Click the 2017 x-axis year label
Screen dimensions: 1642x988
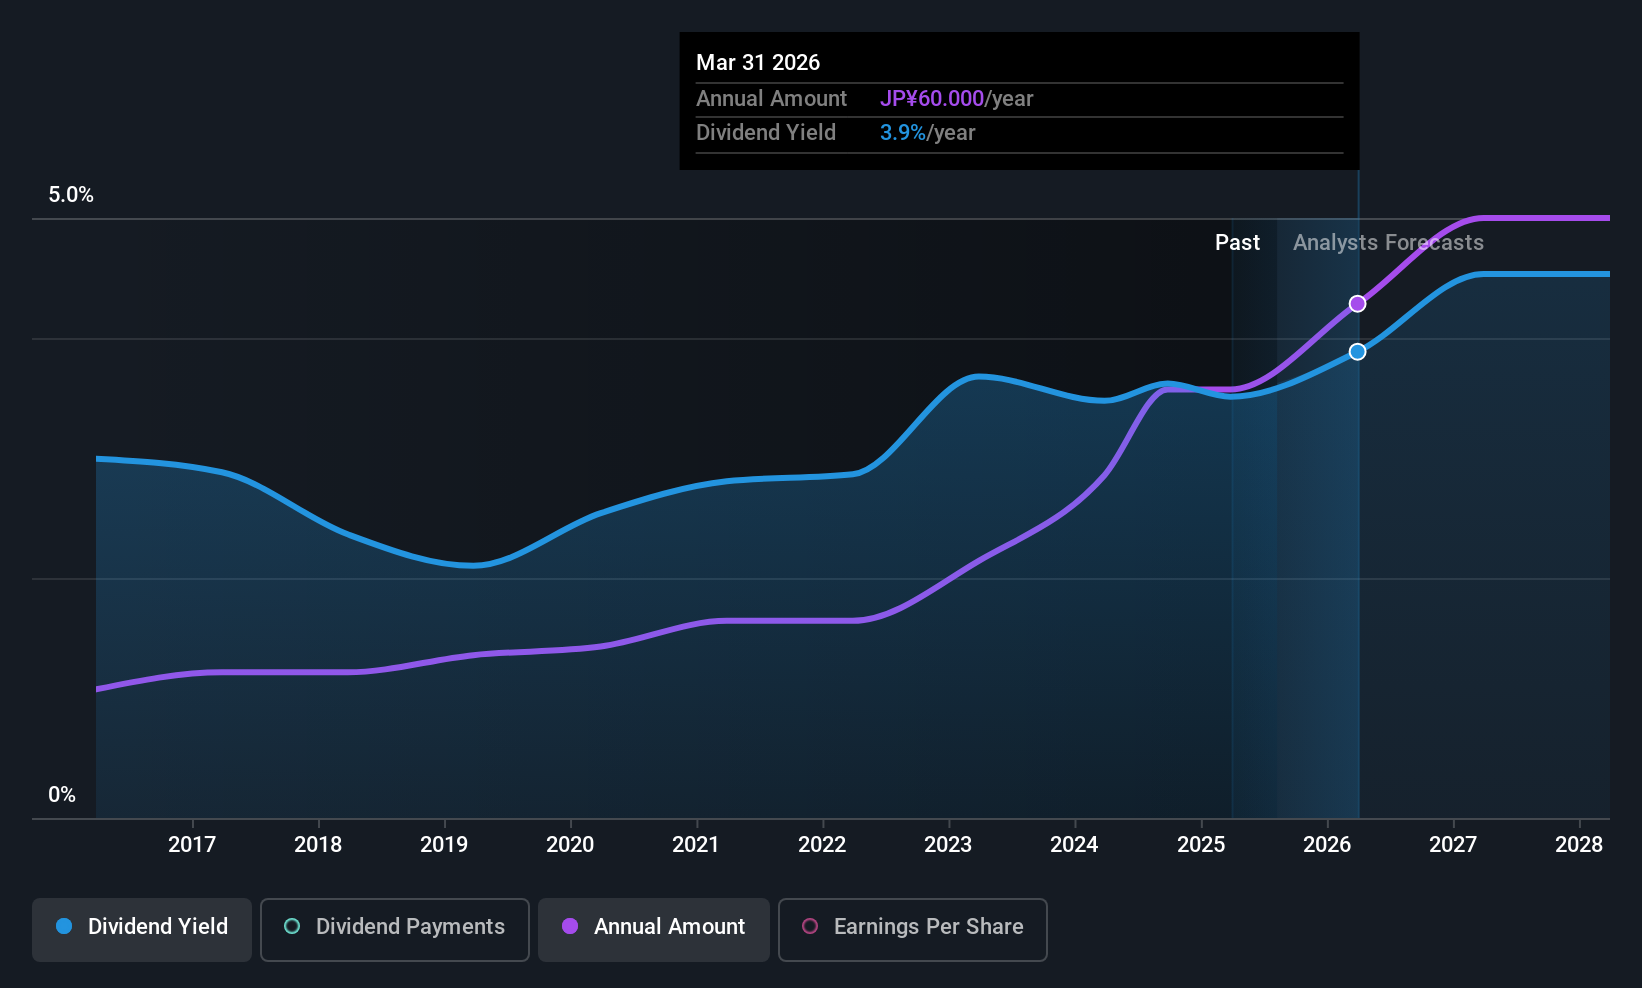pos(192,845)
